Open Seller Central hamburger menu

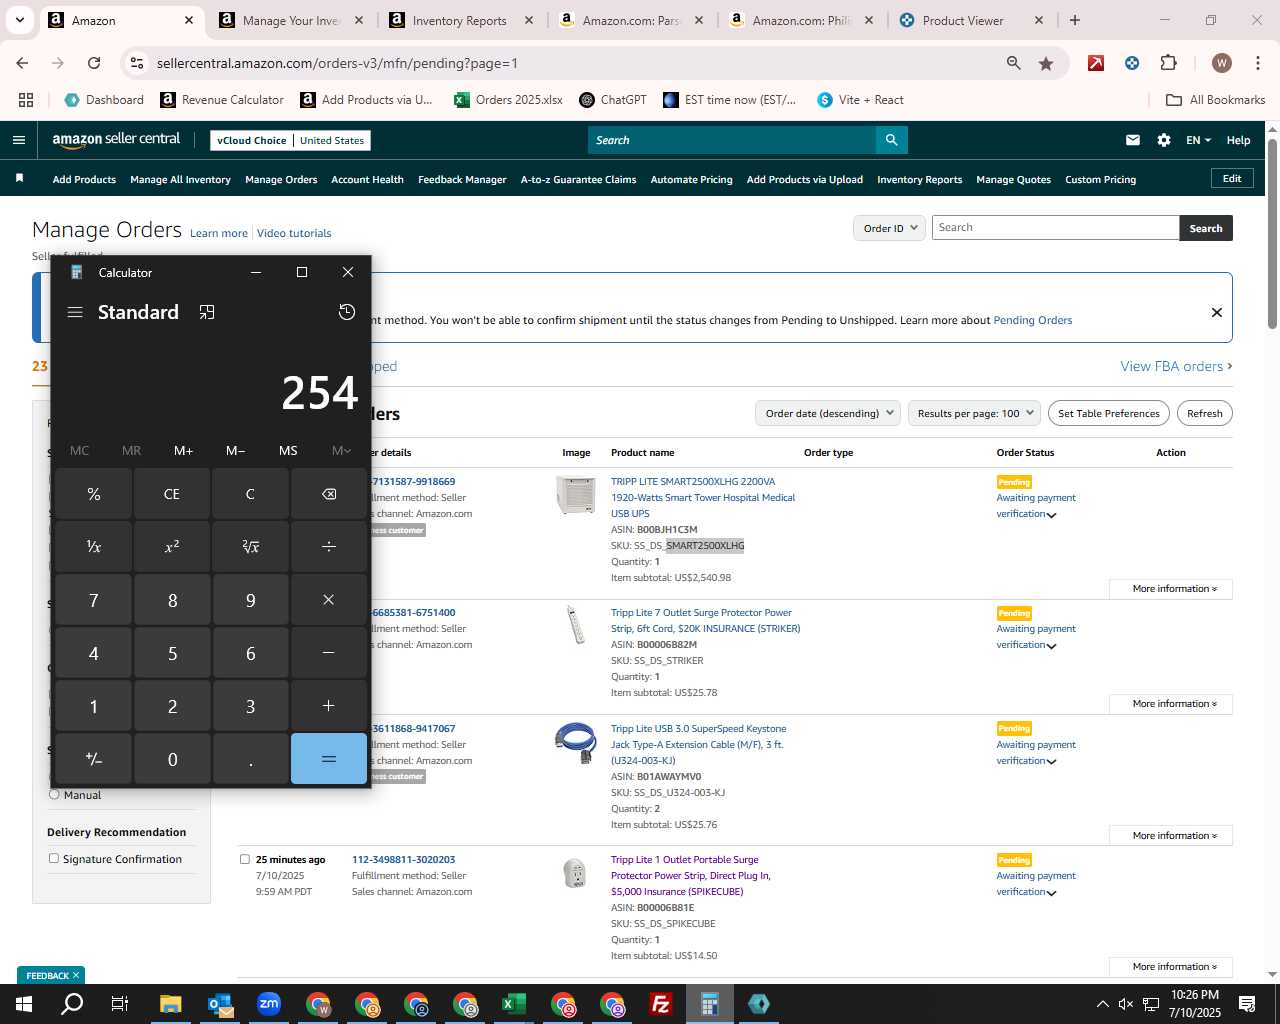point(18,140)
